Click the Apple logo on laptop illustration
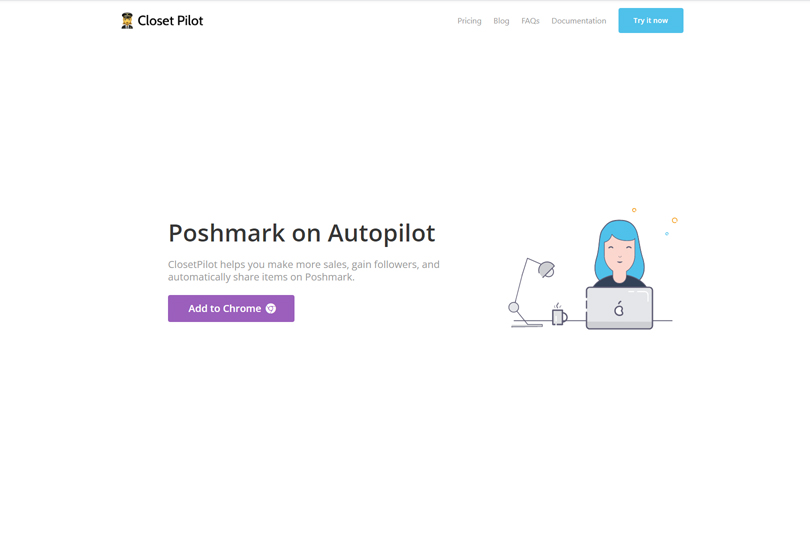This screenshot has width=810, height=539. (619, 309)
